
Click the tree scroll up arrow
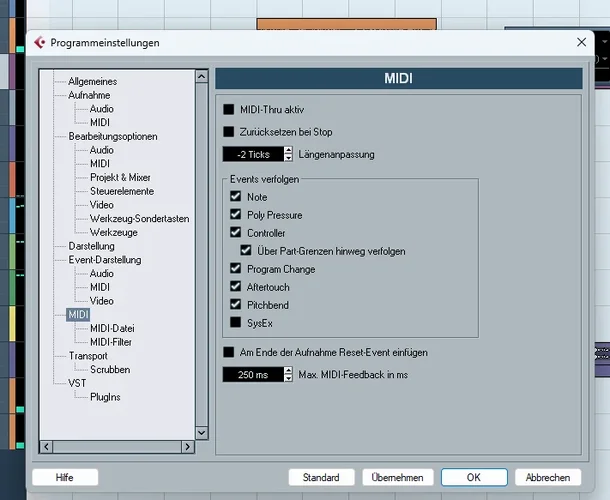pyautogui.click(x=202, y=76)
